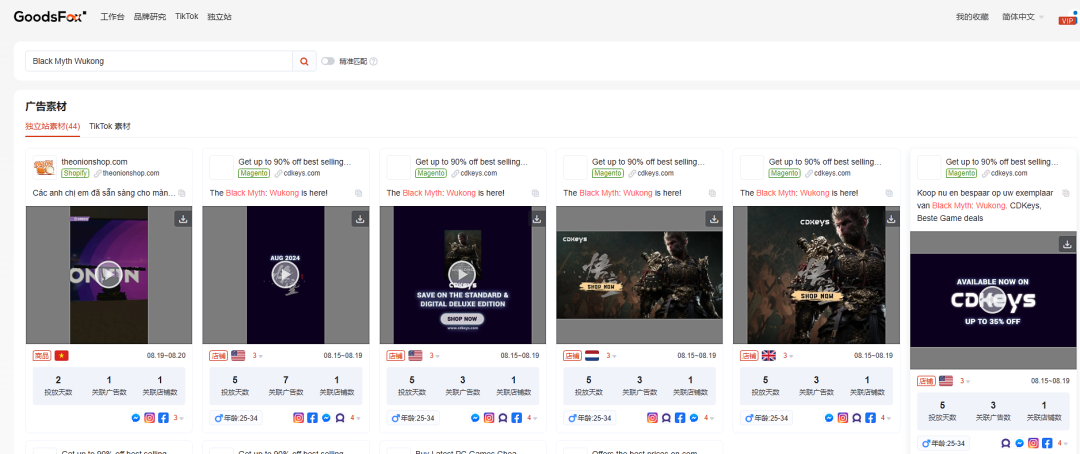Click the Audience Network icon on AUG 2024 card
The width and height of the screenshot is (1080, 454).
point(340,417)
